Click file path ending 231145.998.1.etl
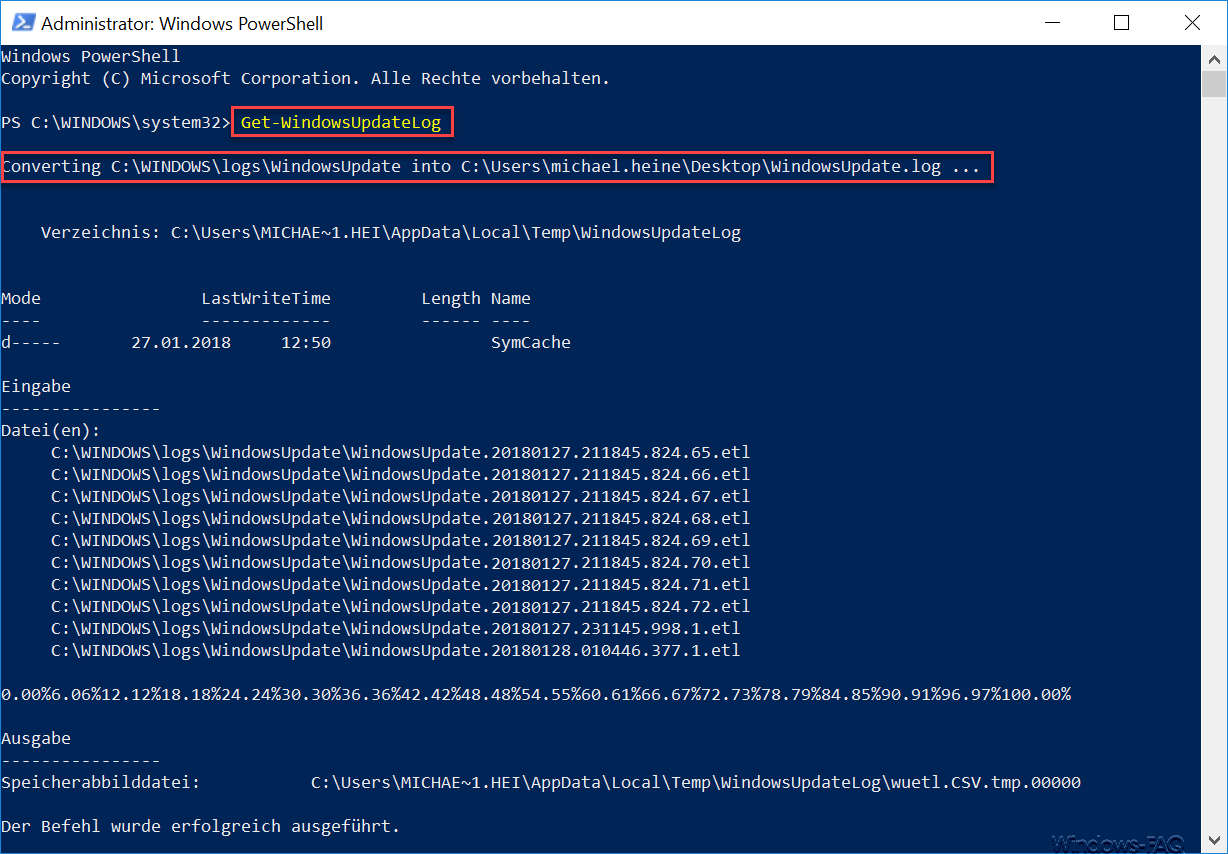The height and width of the screenshot is (854, 1228). [396, 628]
